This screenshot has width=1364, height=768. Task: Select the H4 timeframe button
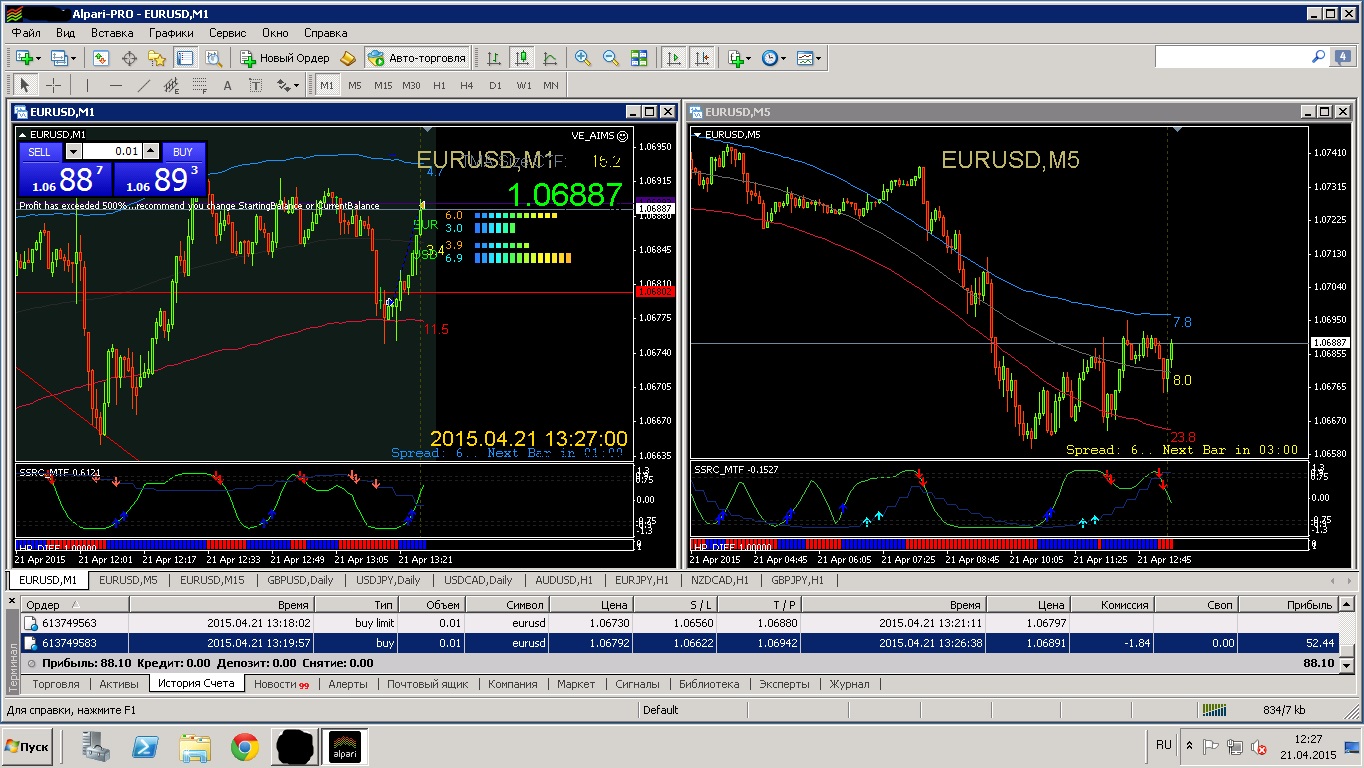click(467, 85)
